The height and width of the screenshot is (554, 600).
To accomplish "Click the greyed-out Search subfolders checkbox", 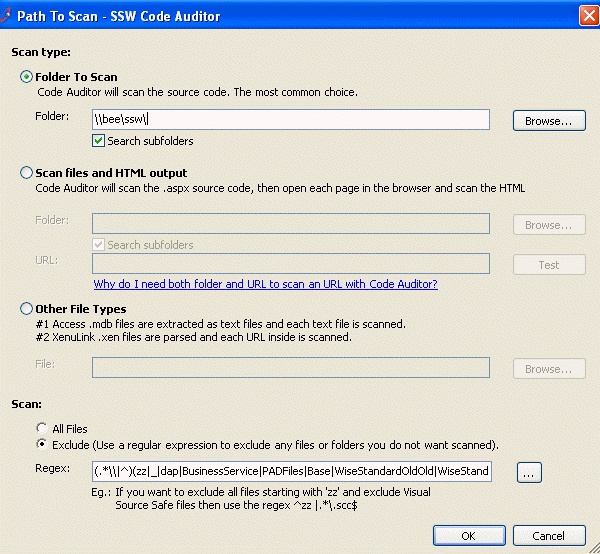I will (x=99, y=245).
